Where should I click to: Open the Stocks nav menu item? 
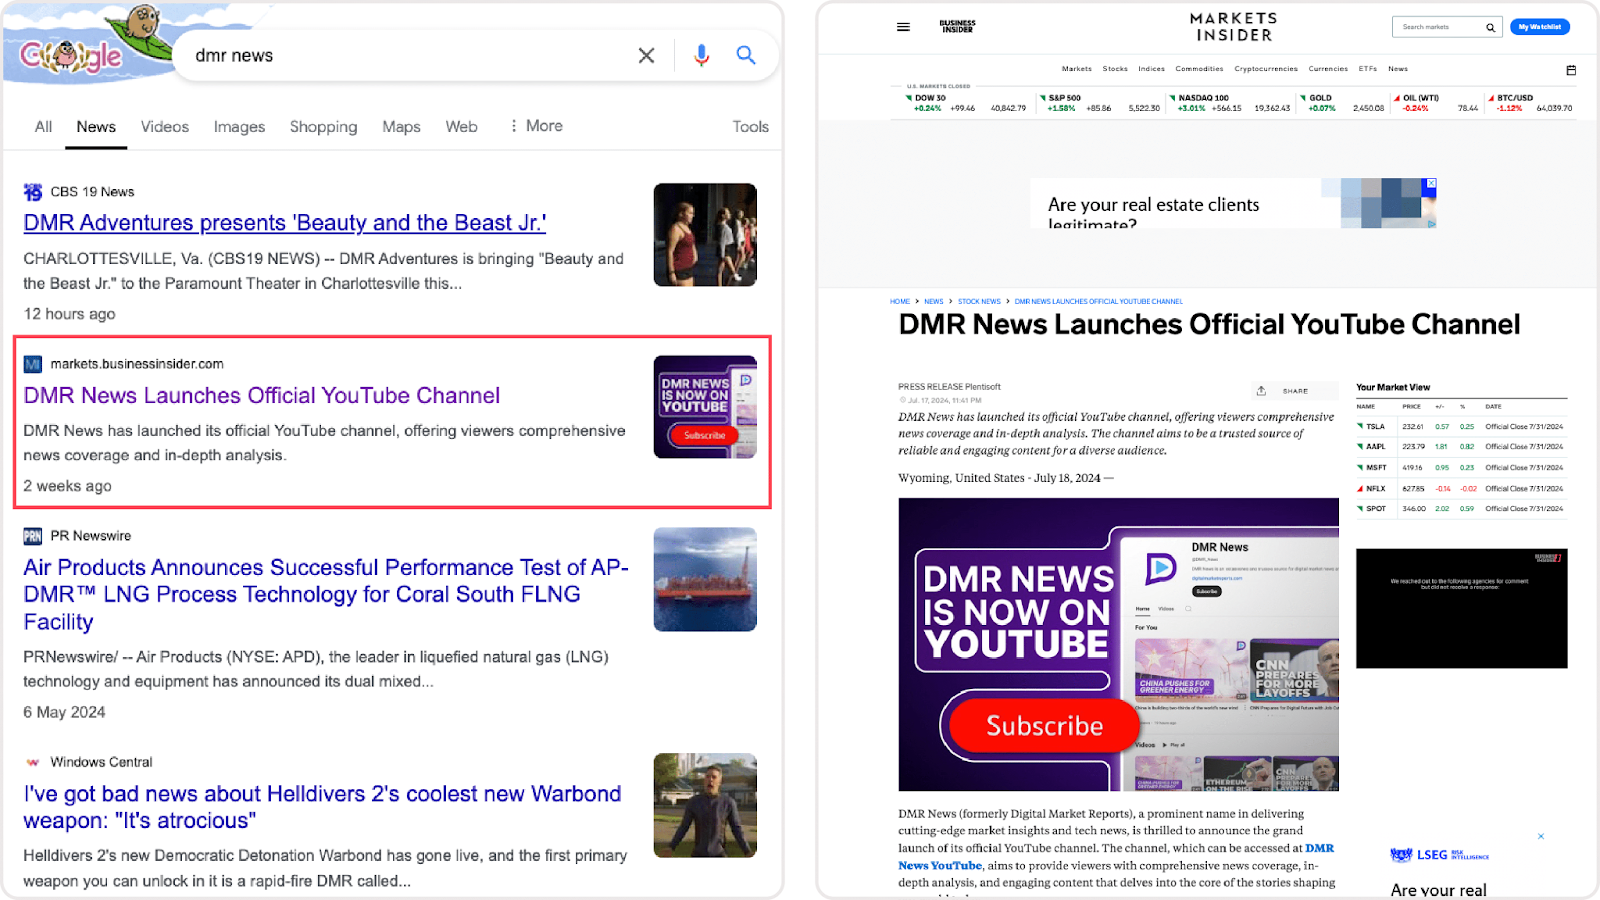[1115, 69]
